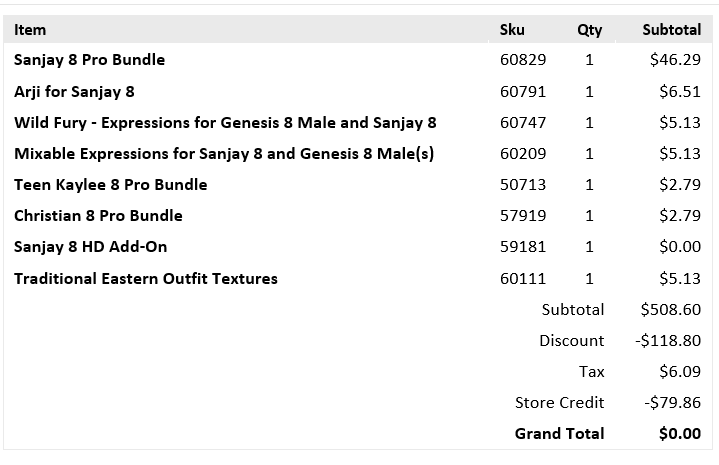Click the Teen Kaylee 8 Pro Bundle item

pyautogui.click(x=111, y=185)
